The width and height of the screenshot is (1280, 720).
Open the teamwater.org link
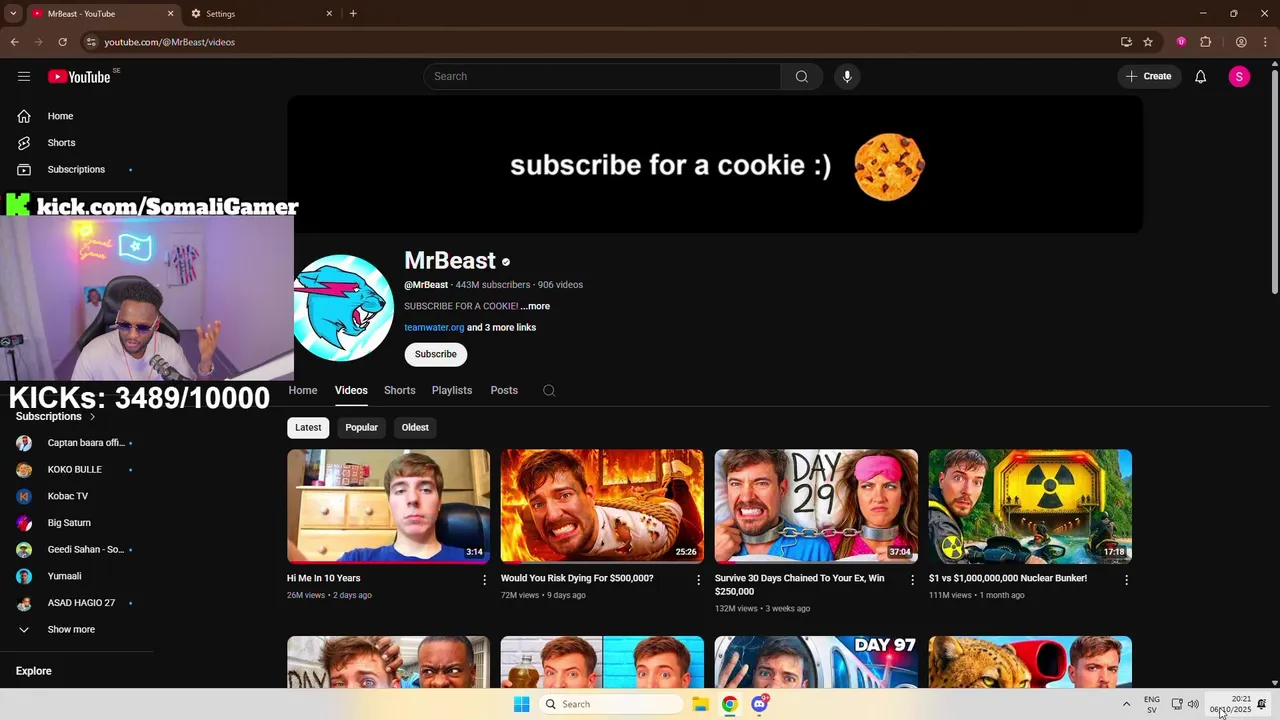point(434,327)
